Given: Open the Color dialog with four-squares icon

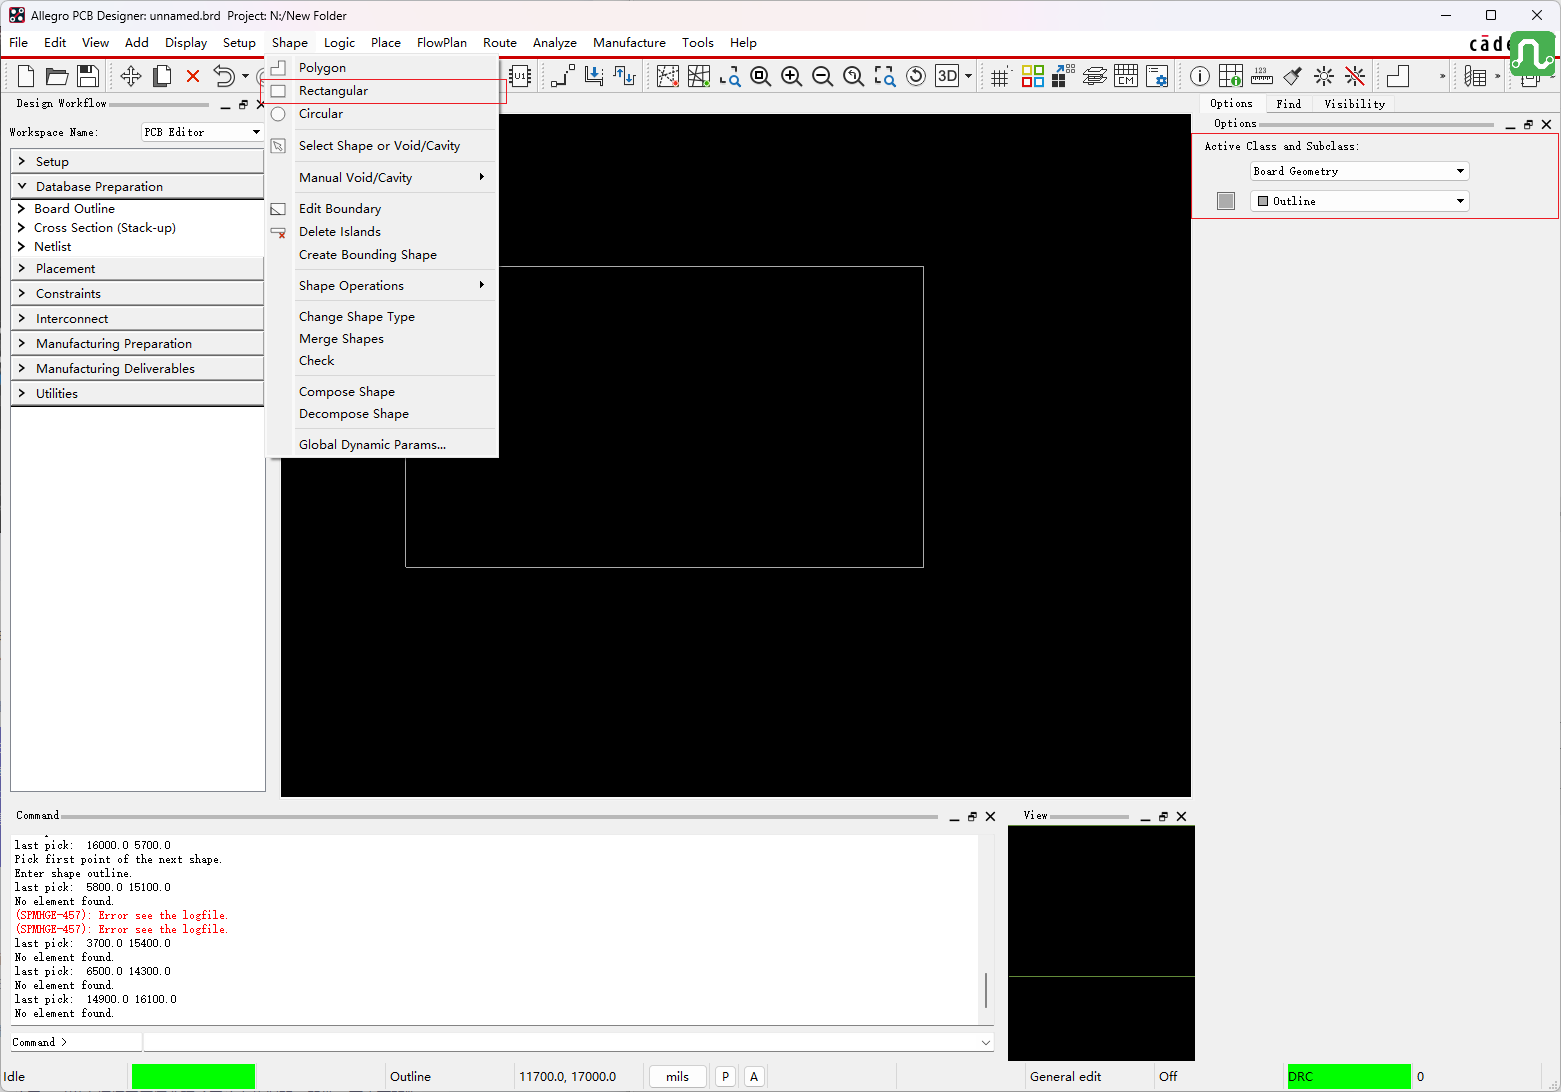Looking at the screenshot, I should click(1033, 76).
